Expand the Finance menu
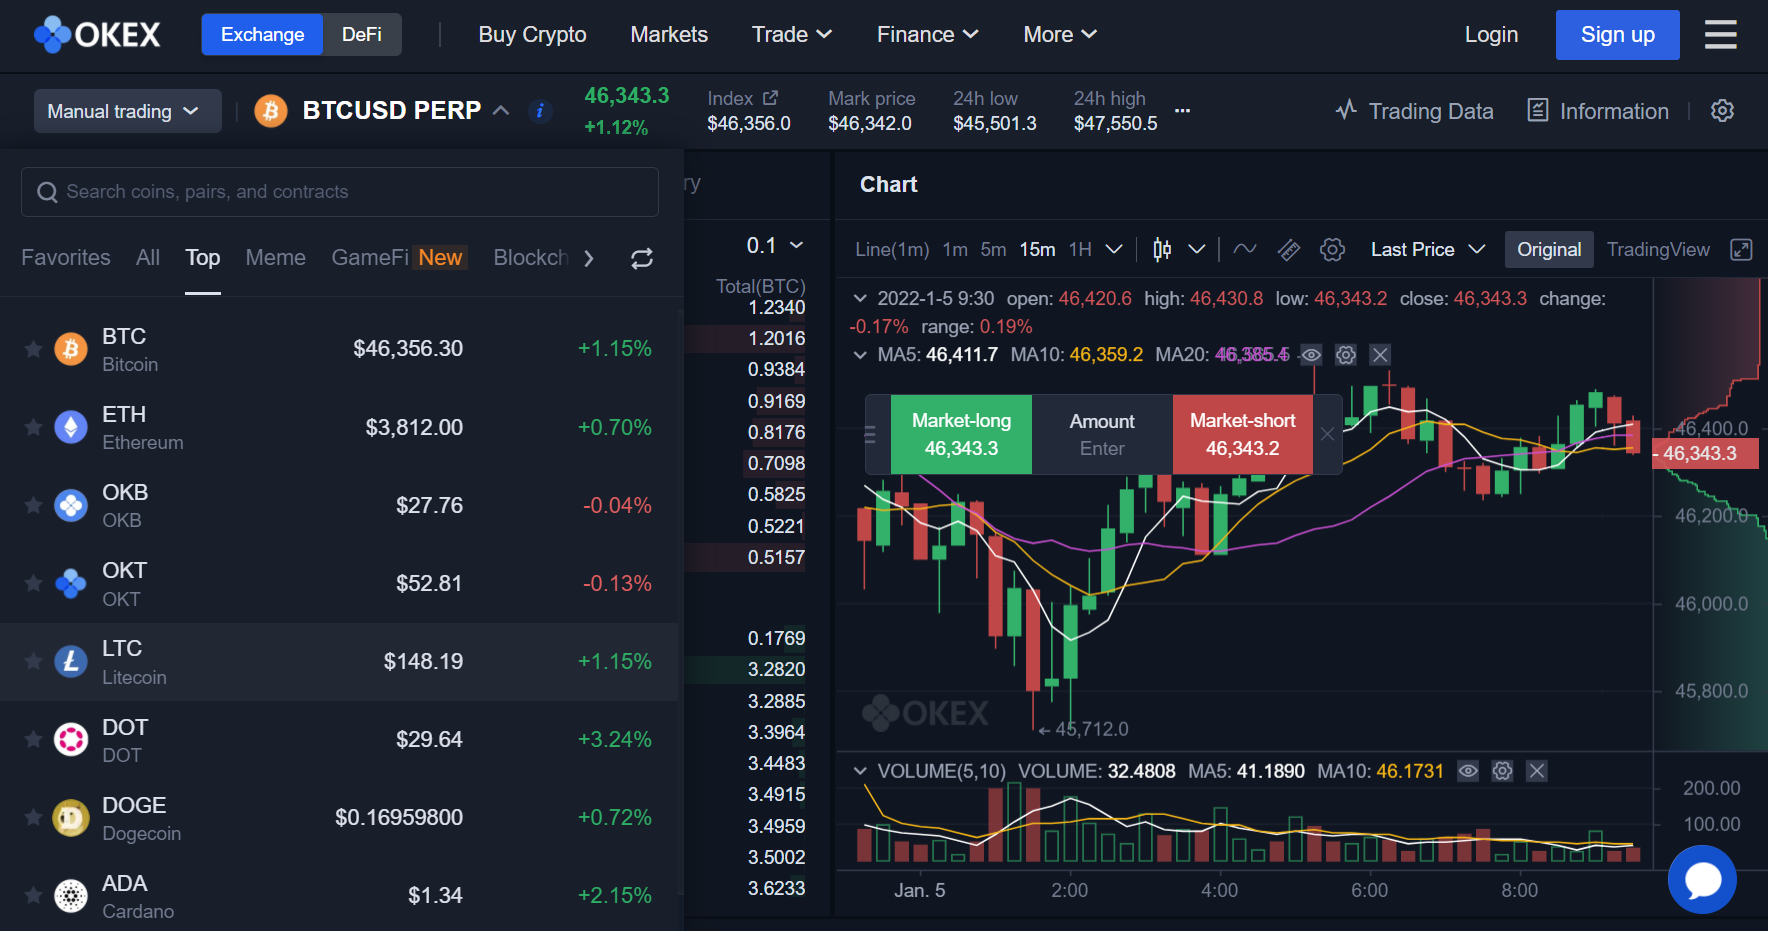The height and width of the screenshot is (931, 1768). click(927, 35)
